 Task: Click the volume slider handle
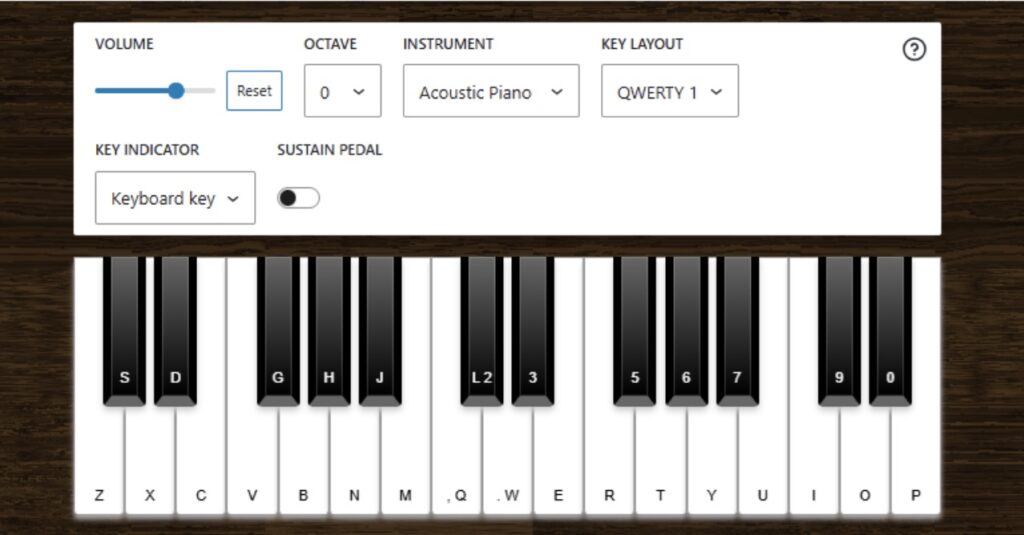click(x=176, y=91)
